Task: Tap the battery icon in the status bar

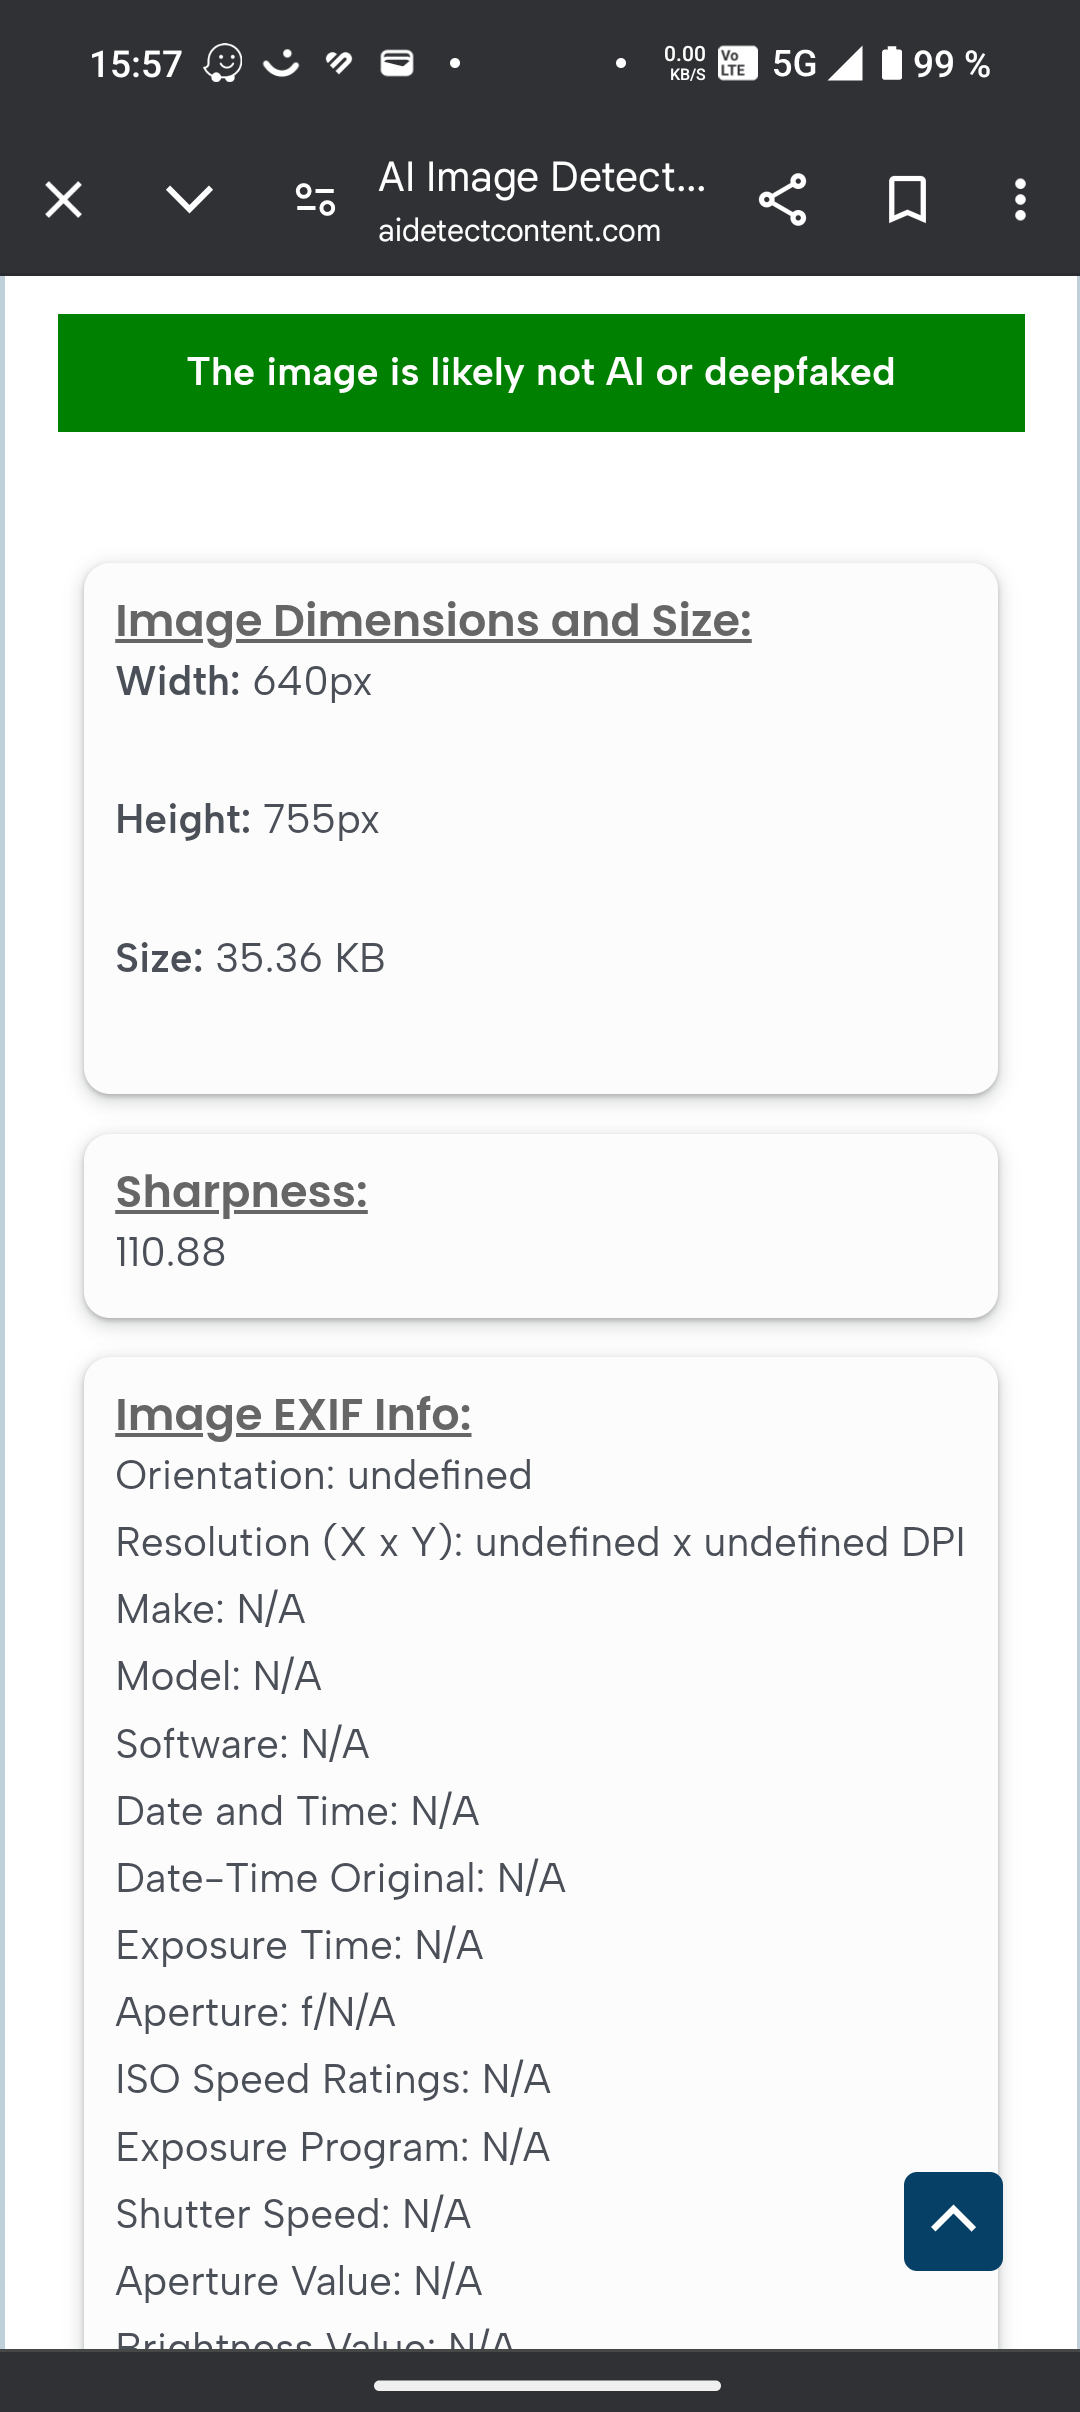Action: pos(892,63)
